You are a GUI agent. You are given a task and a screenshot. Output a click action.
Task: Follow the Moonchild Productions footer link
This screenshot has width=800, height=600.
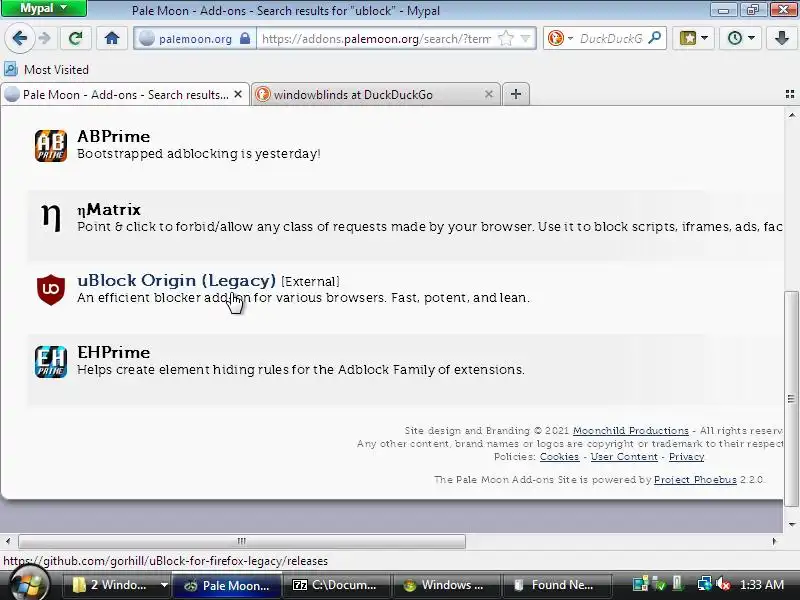coord(631,431)
